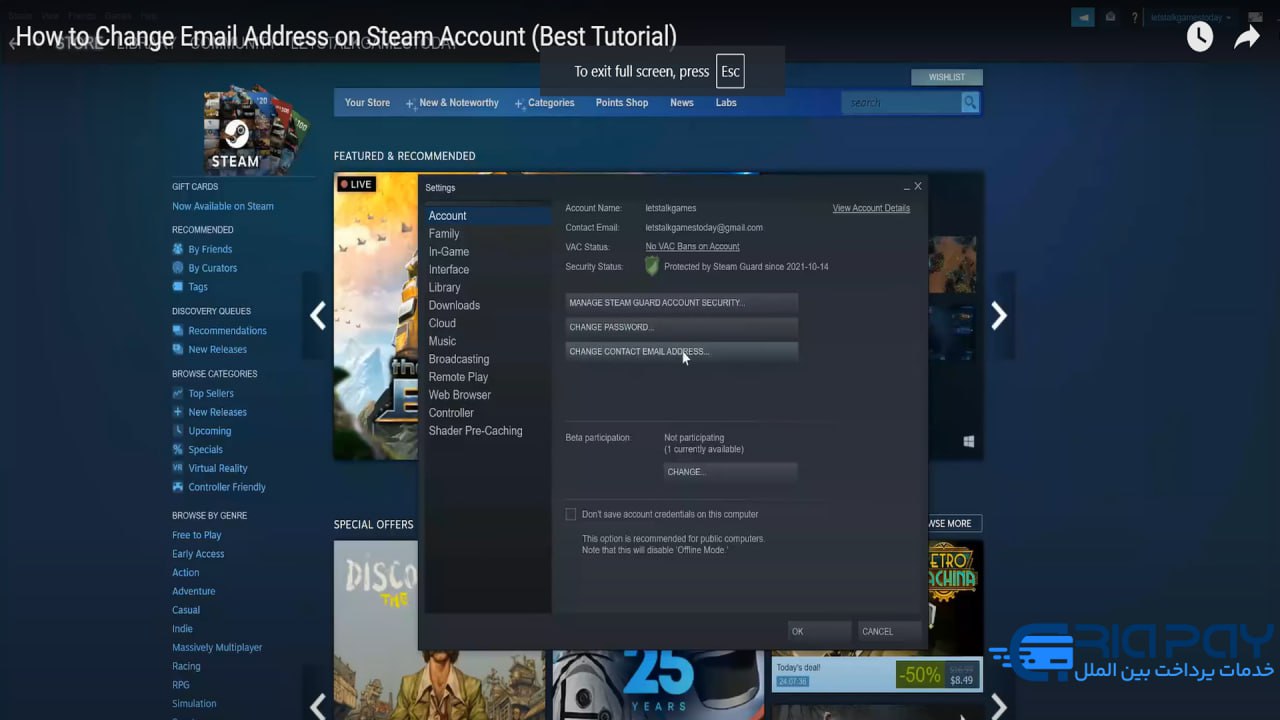Image resolution: width=1280 pixels, height=720 pixels.
Task: Expand the New & Noteworthy store menu
Action: click(x=452, y=103)
